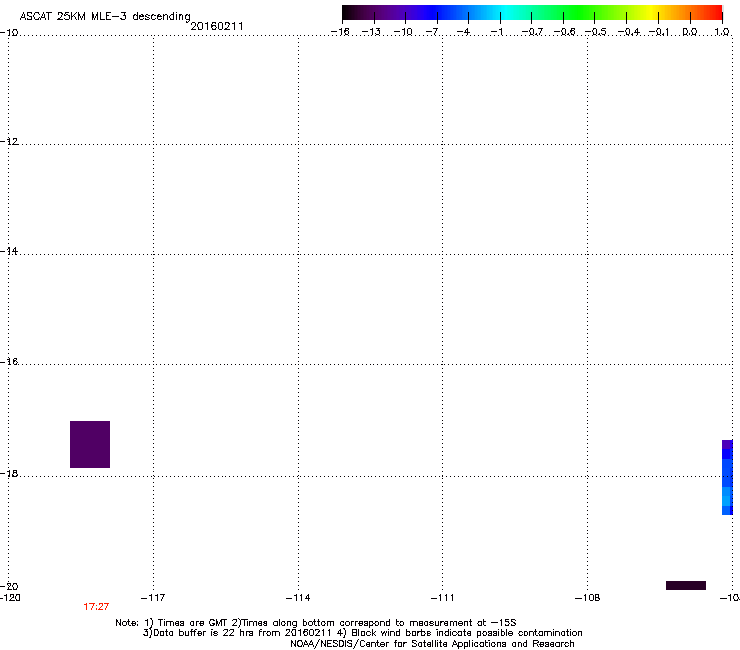The height and width of the screenshot is (650, 740).
Task: Click the -18 latitude label
Action: click(9, 473)
